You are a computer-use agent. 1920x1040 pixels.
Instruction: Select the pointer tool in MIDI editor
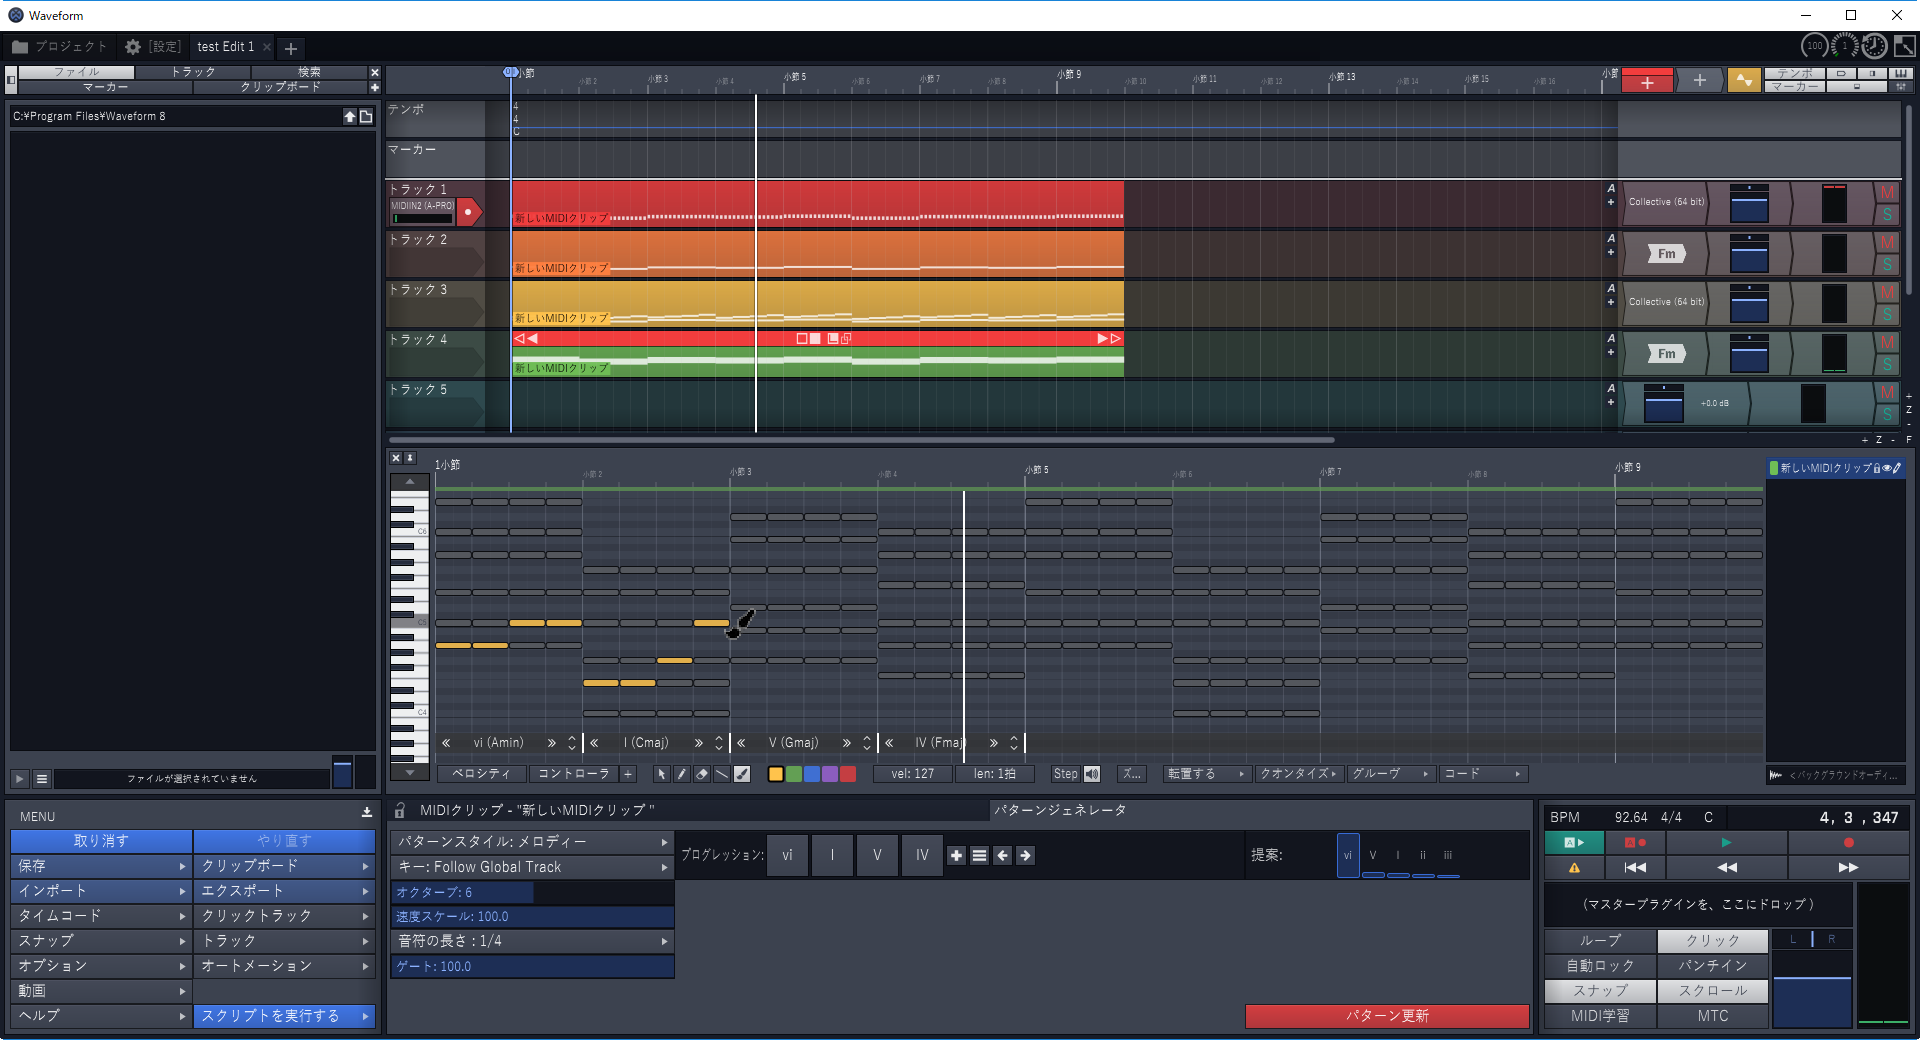(661, 774)
